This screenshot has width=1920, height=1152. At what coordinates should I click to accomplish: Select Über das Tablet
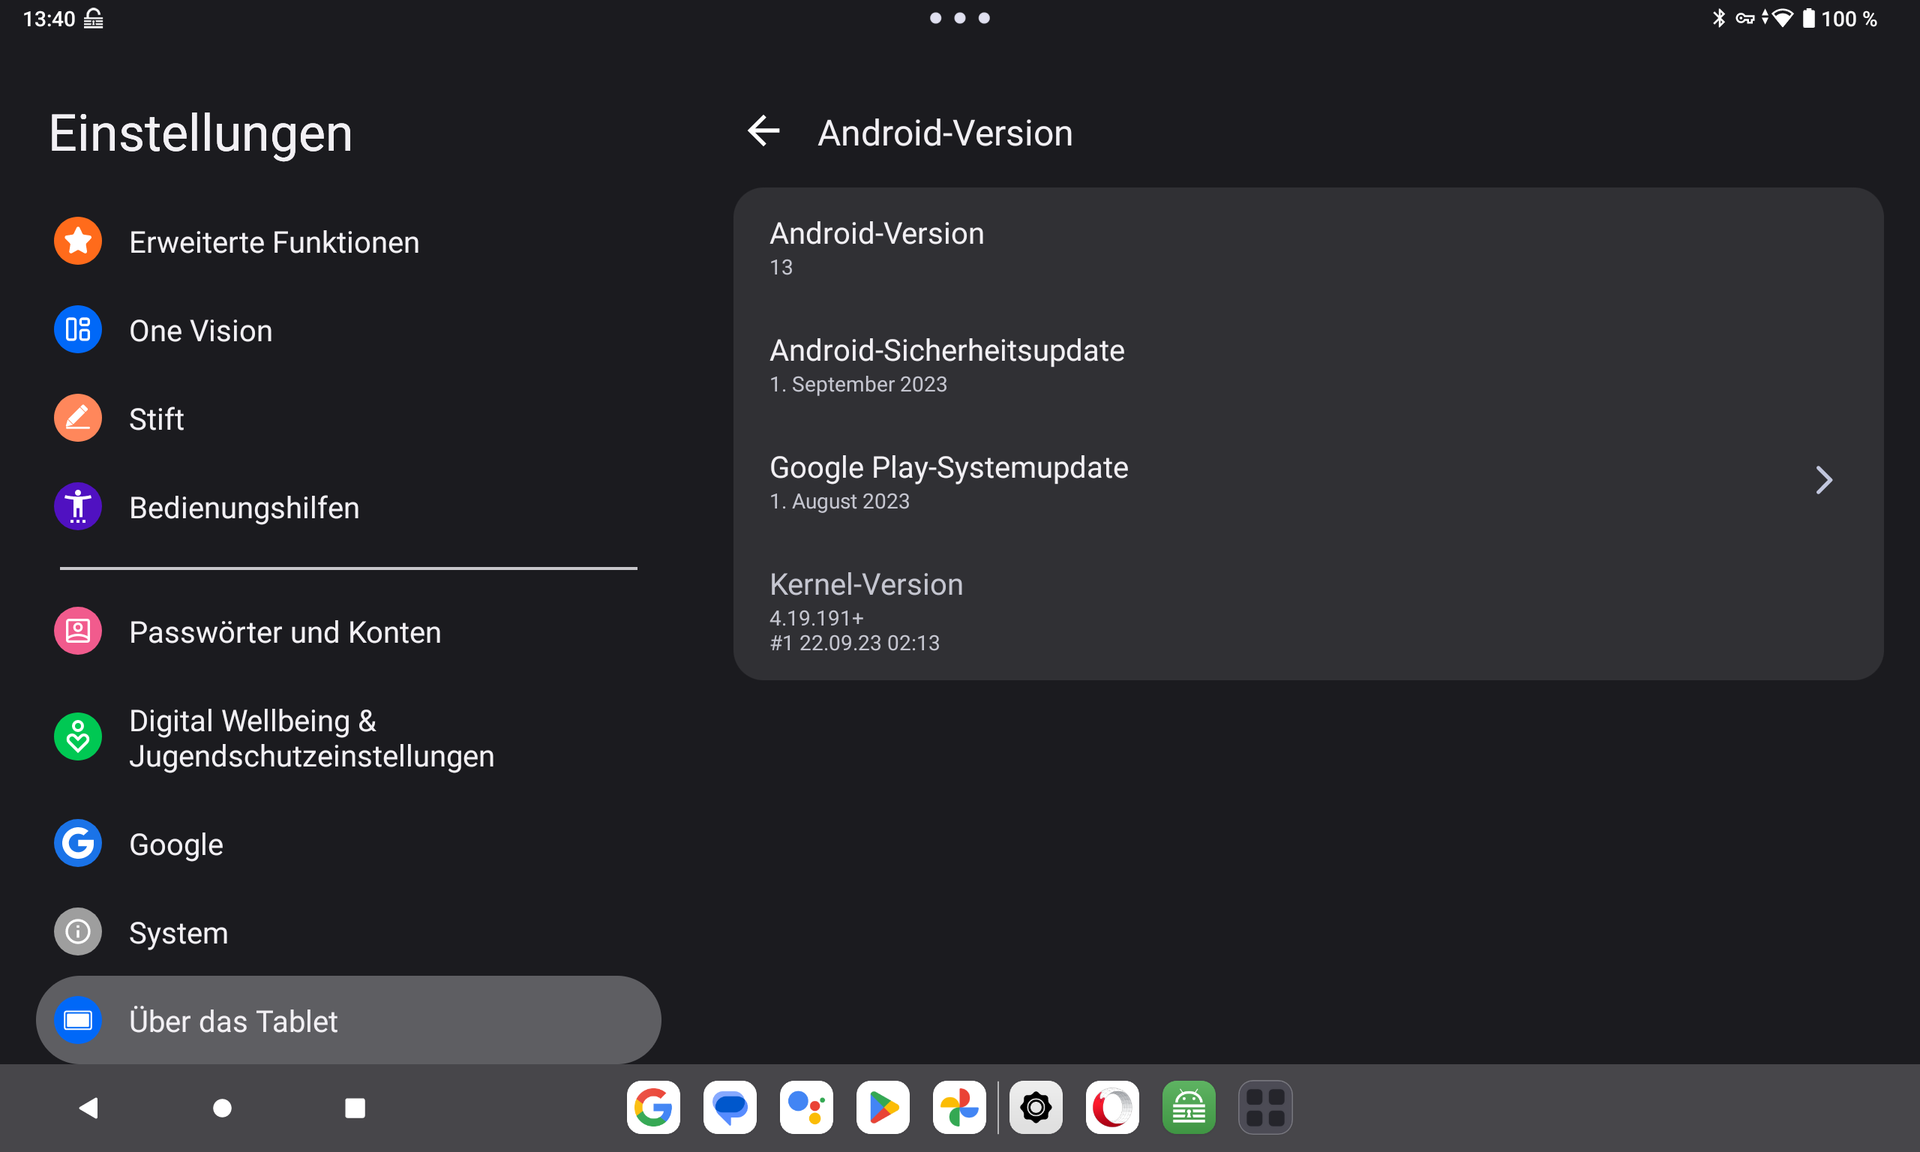point(233,1021)
